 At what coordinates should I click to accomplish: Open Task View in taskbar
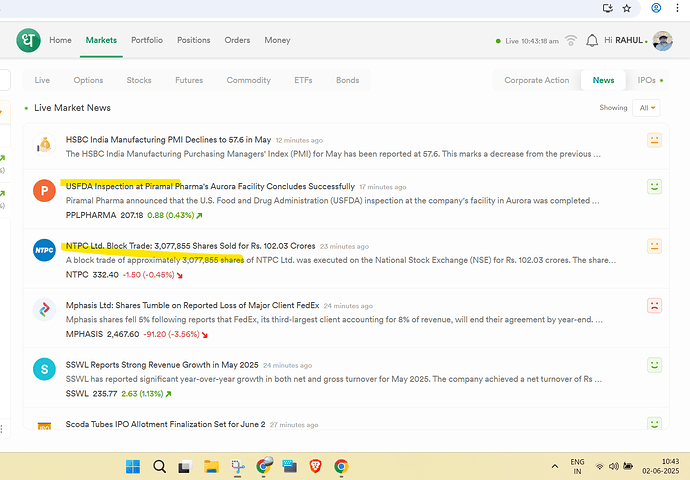[185, 466]
